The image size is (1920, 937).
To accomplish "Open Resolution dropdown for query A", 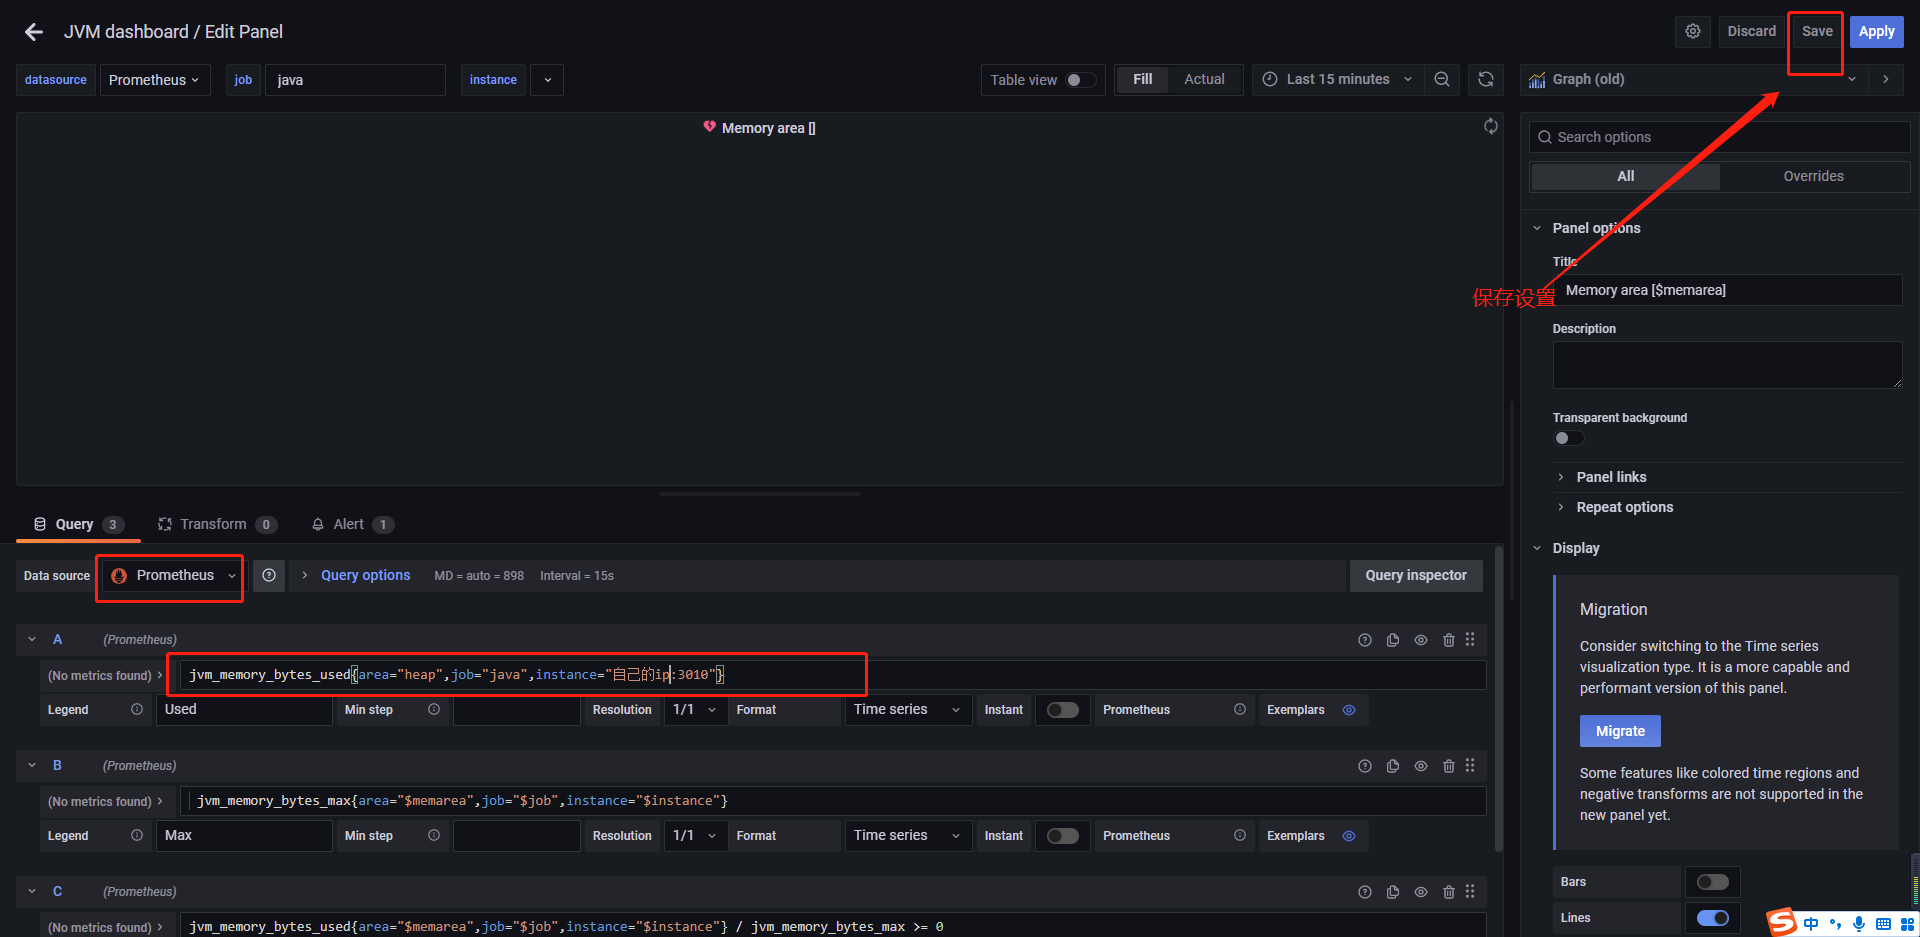I will [x=695, y=710].
